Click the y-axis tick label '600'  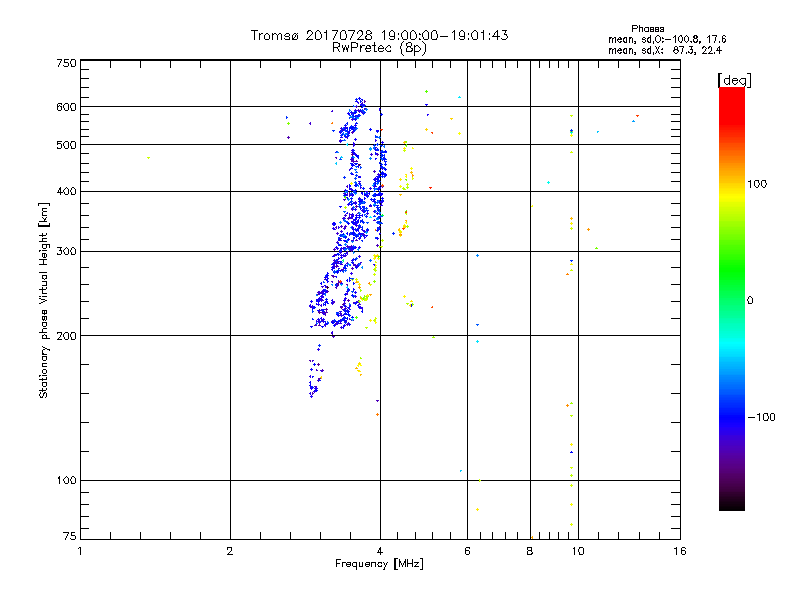tap(66, 107)
